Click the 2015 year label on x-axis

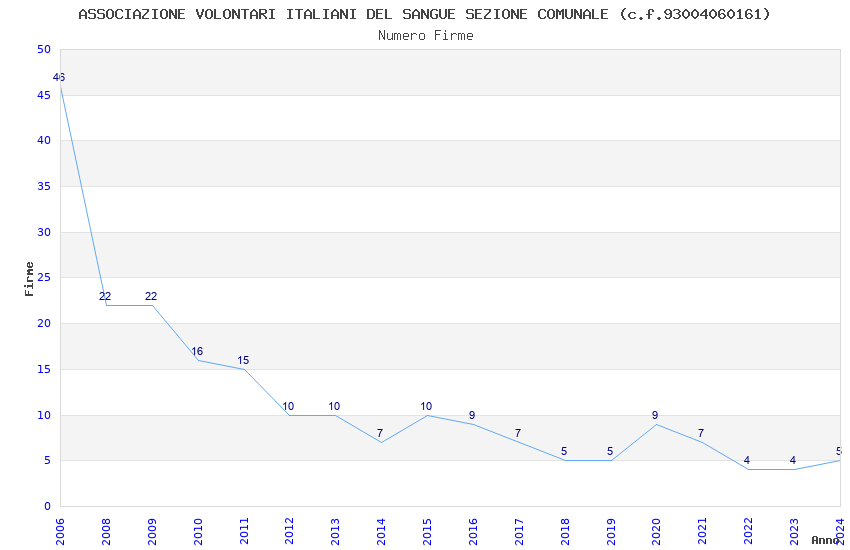click(x=427, y=531)
